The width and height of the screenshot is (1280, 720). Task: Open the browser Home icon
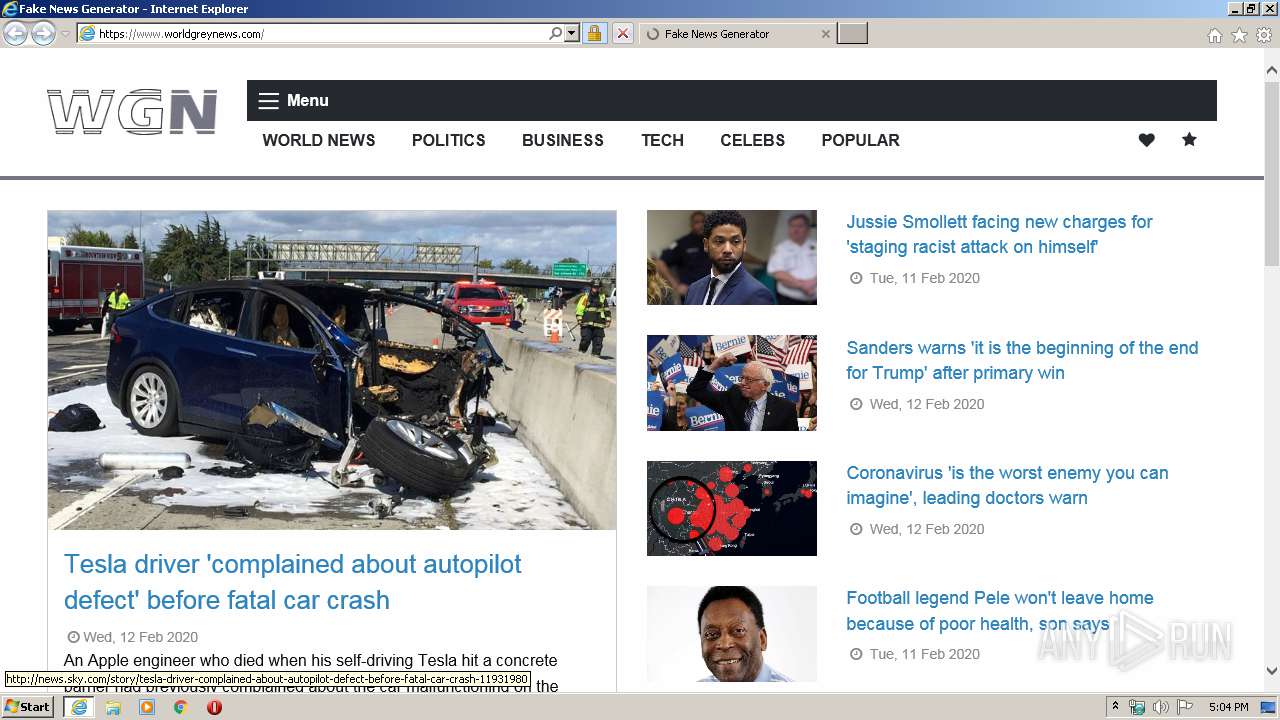[x=1214, y=35]
